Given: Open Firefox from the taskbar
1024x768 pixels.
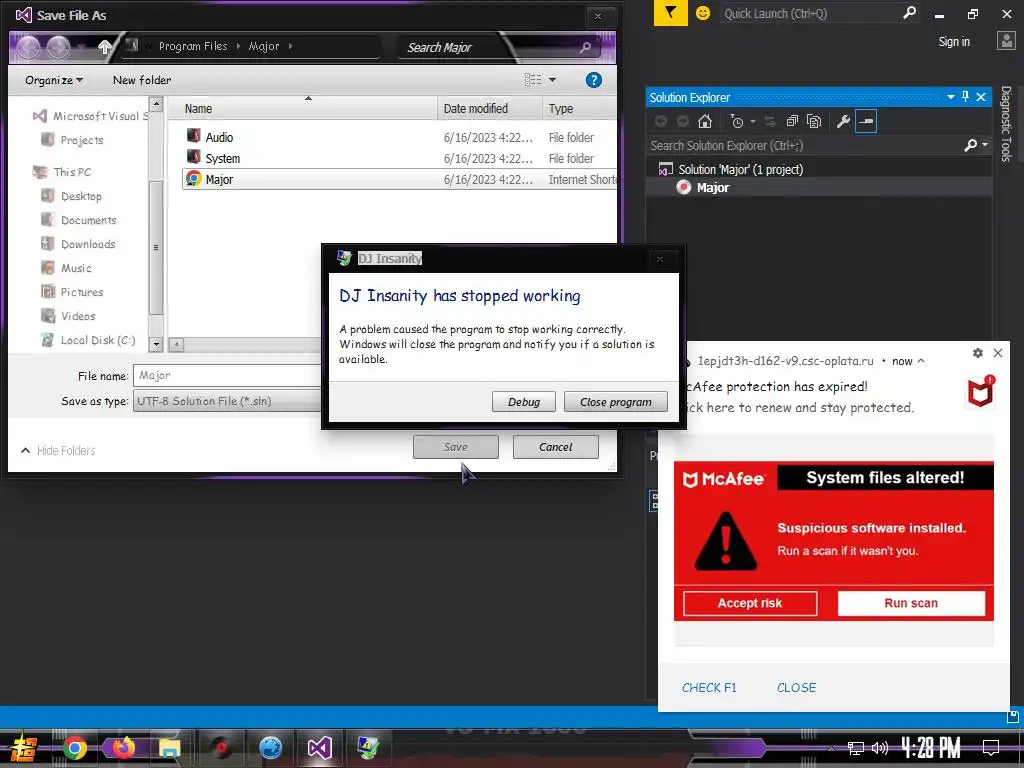Looking at the screenshot, I should pyautogui.click(x=123, y=748).
